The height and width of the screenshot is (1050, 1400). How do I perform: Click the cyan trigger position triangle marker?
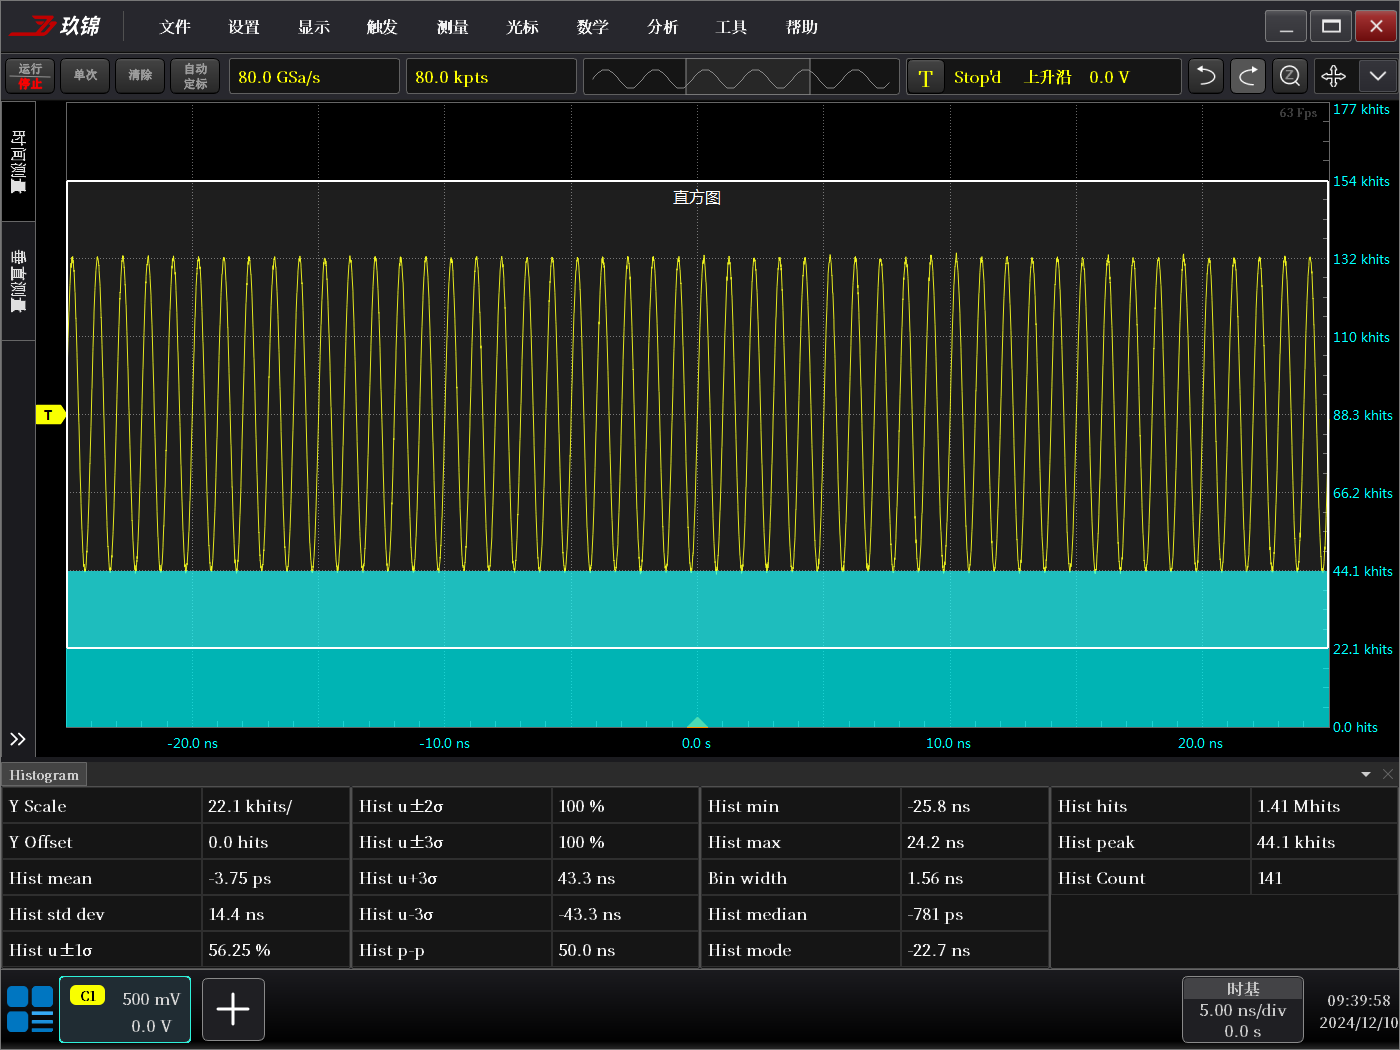click(x=697, y=722)
